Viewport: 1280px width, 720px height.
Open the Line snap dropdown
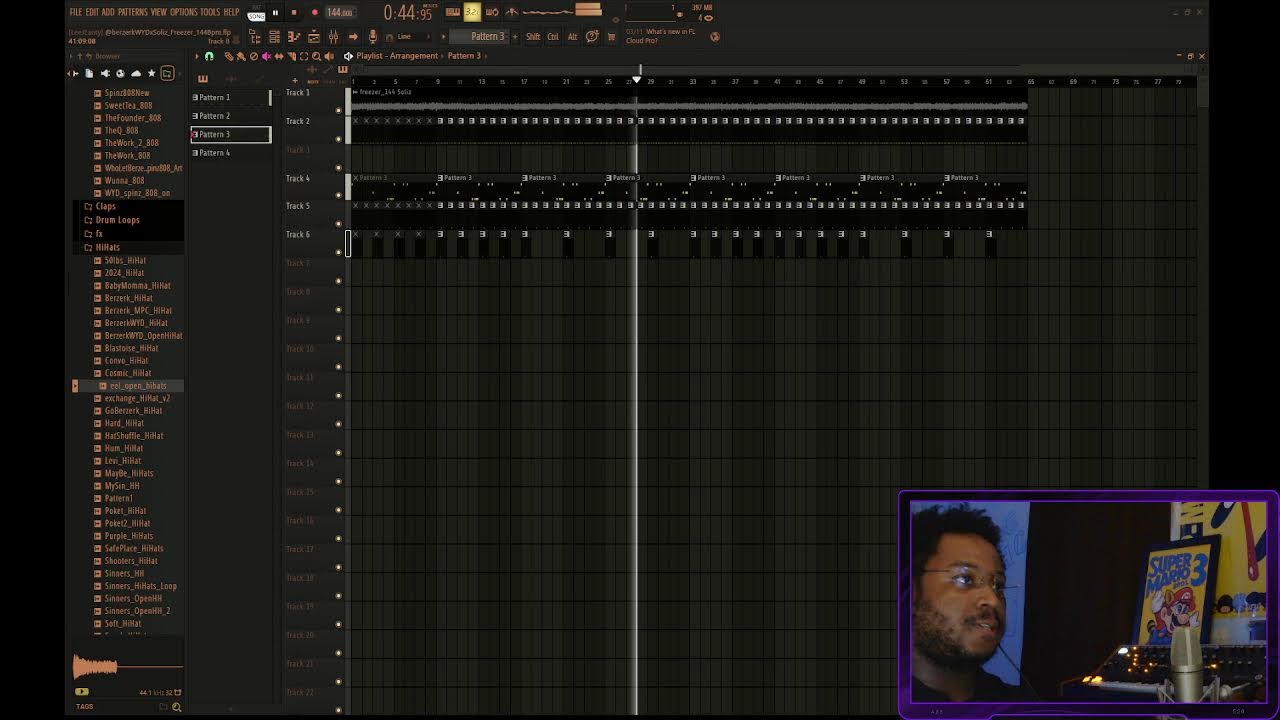pyautogui.click(x=409, y=37)
